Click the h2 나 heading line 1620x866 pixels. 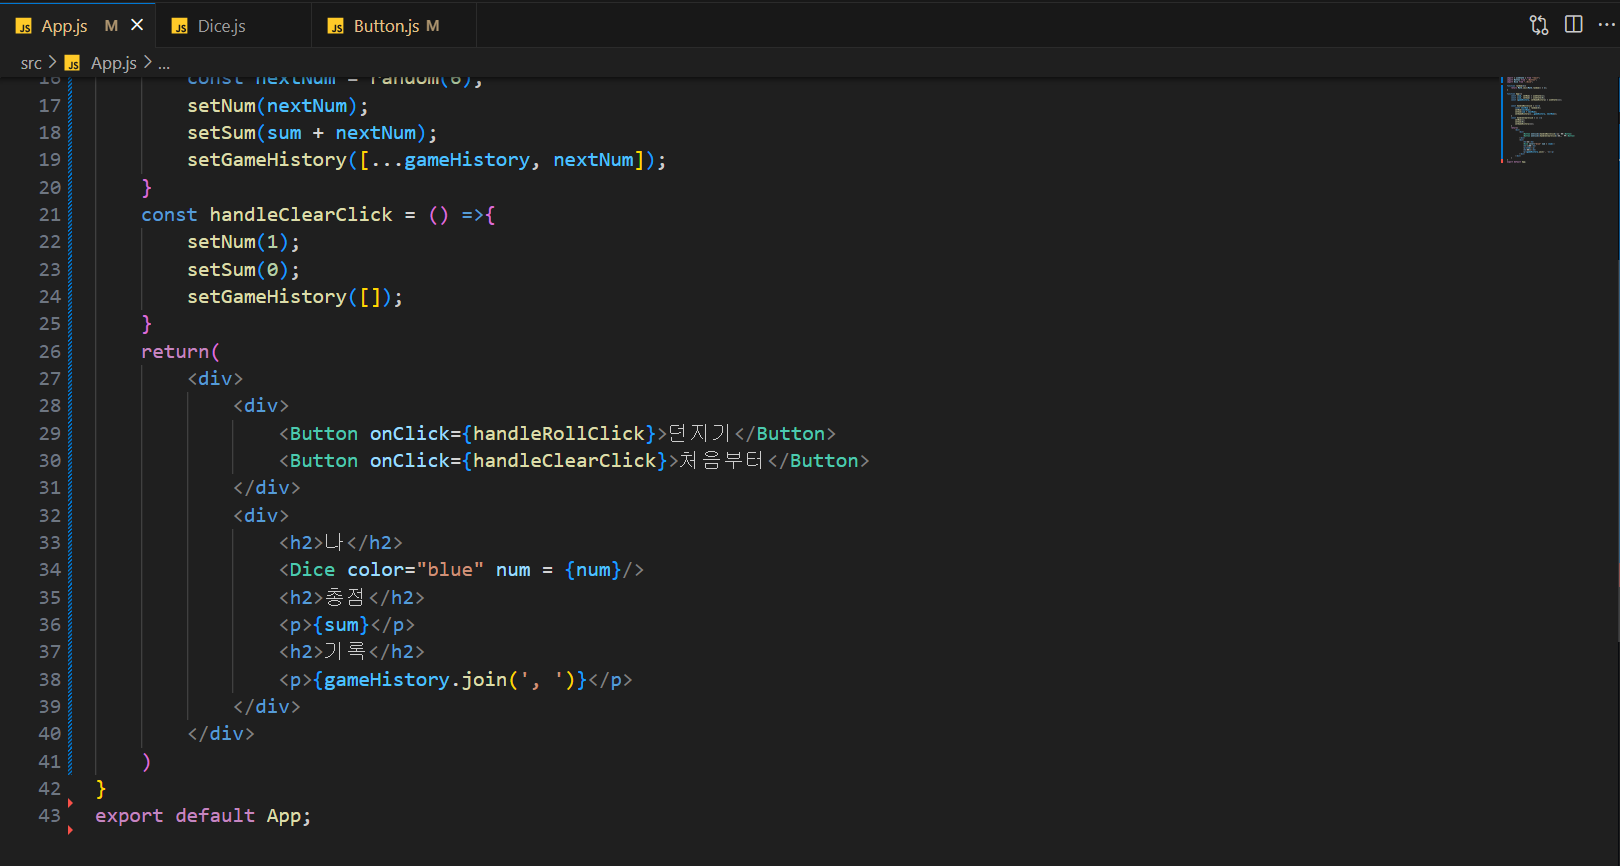(x=341, y=543)
